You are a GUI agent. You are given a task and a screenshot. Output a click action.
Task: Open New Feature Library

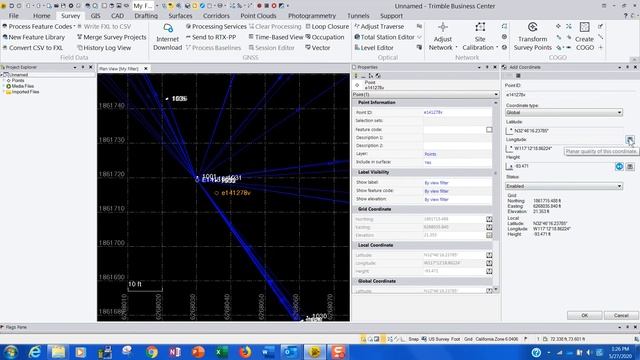[33, 37]
